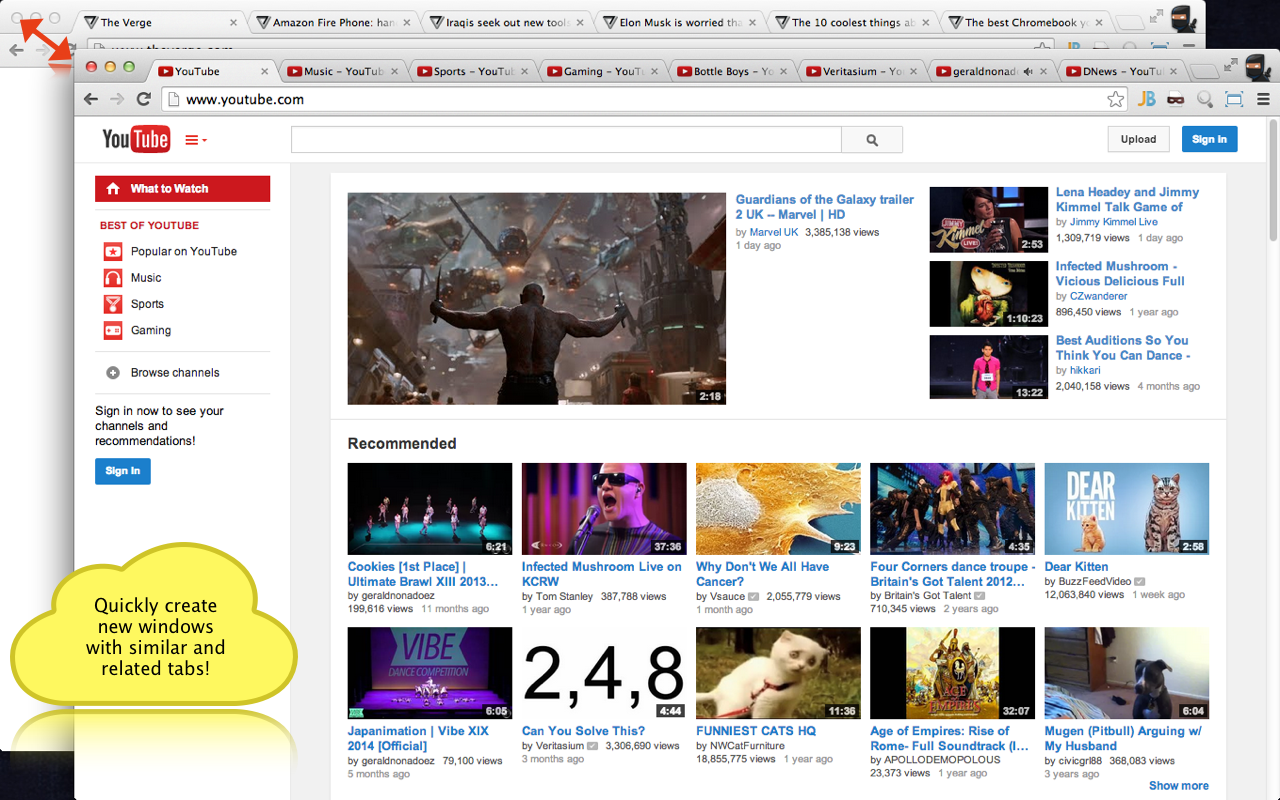Viewport: 1280px width, 800px height.
Task: Go forward in the YouTube window
Action: (x=117, y=99)
